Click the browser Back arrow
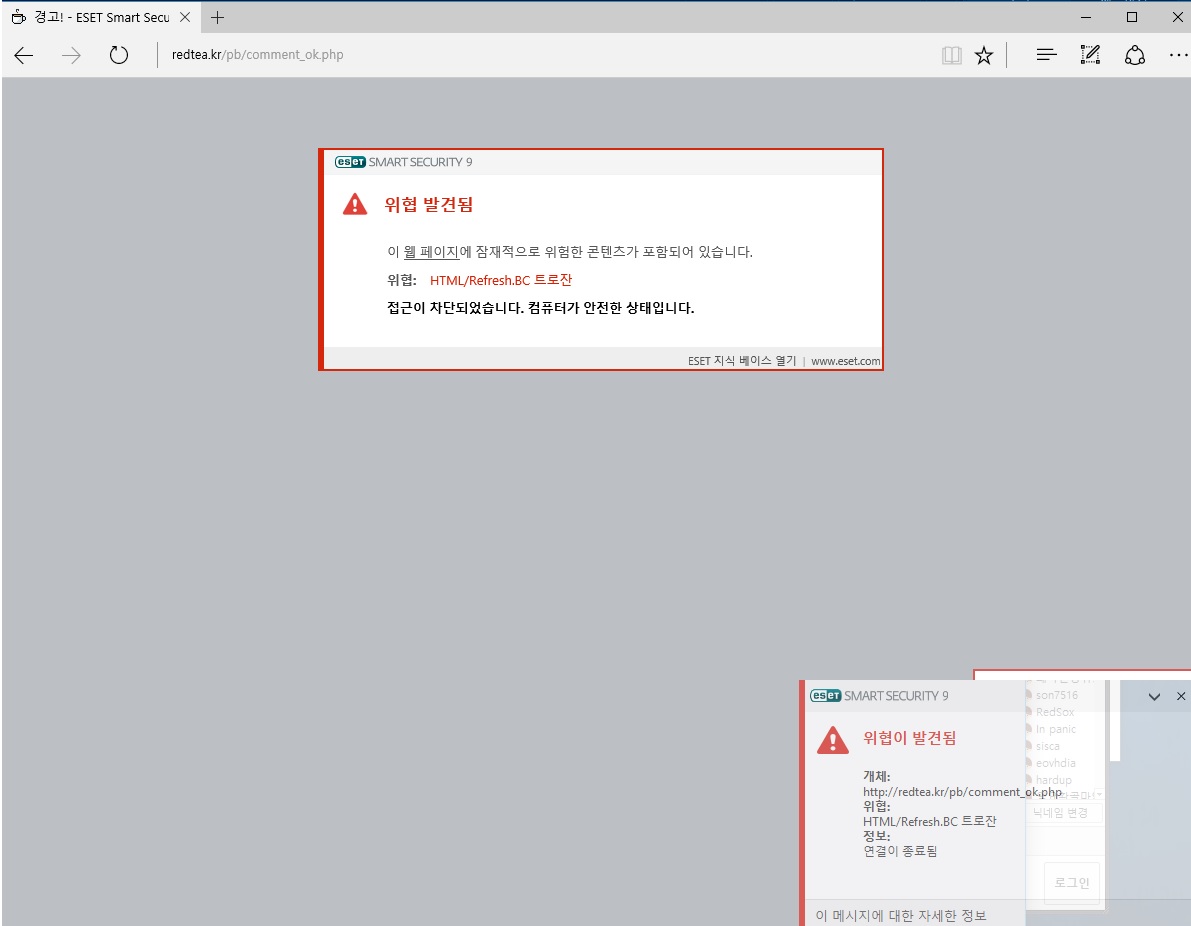 click(24, 55)
